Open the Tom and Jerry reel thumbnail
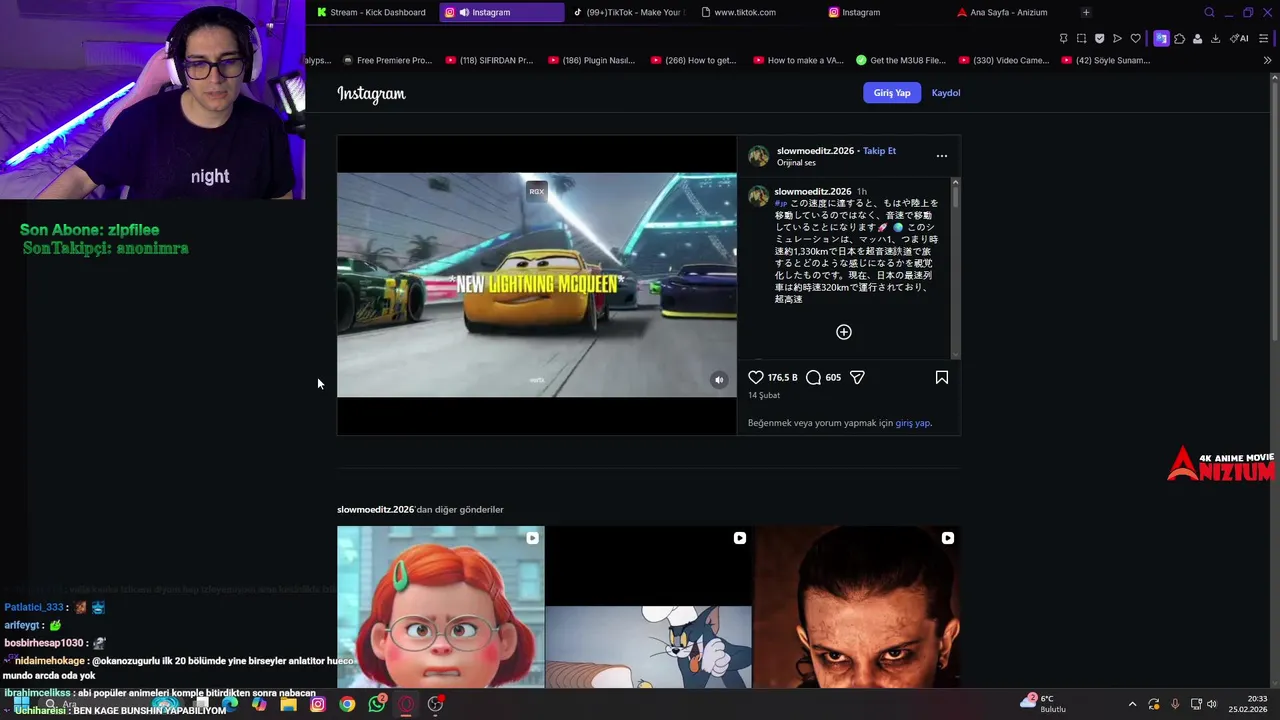 coord(648,607)
